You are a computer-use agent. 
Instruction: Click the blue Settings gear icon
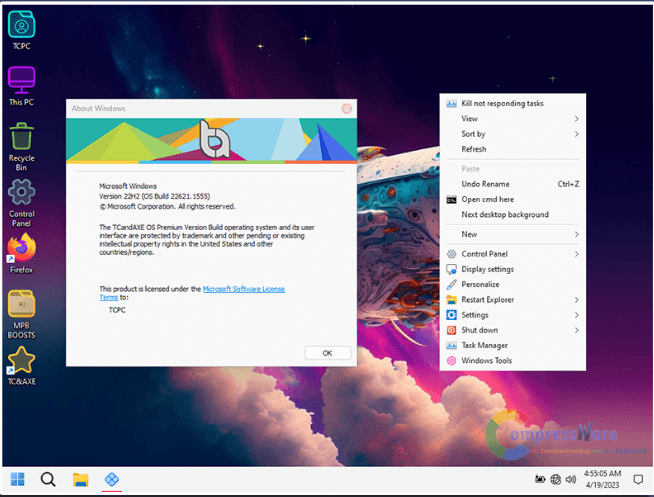tap(451, 315)
